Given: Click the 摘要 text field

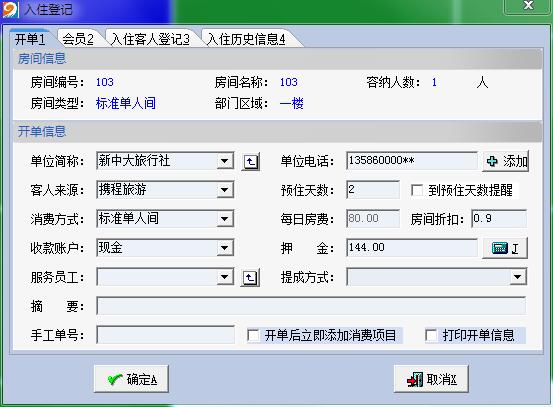Looking at the screenshot, I should coord(311,306).
